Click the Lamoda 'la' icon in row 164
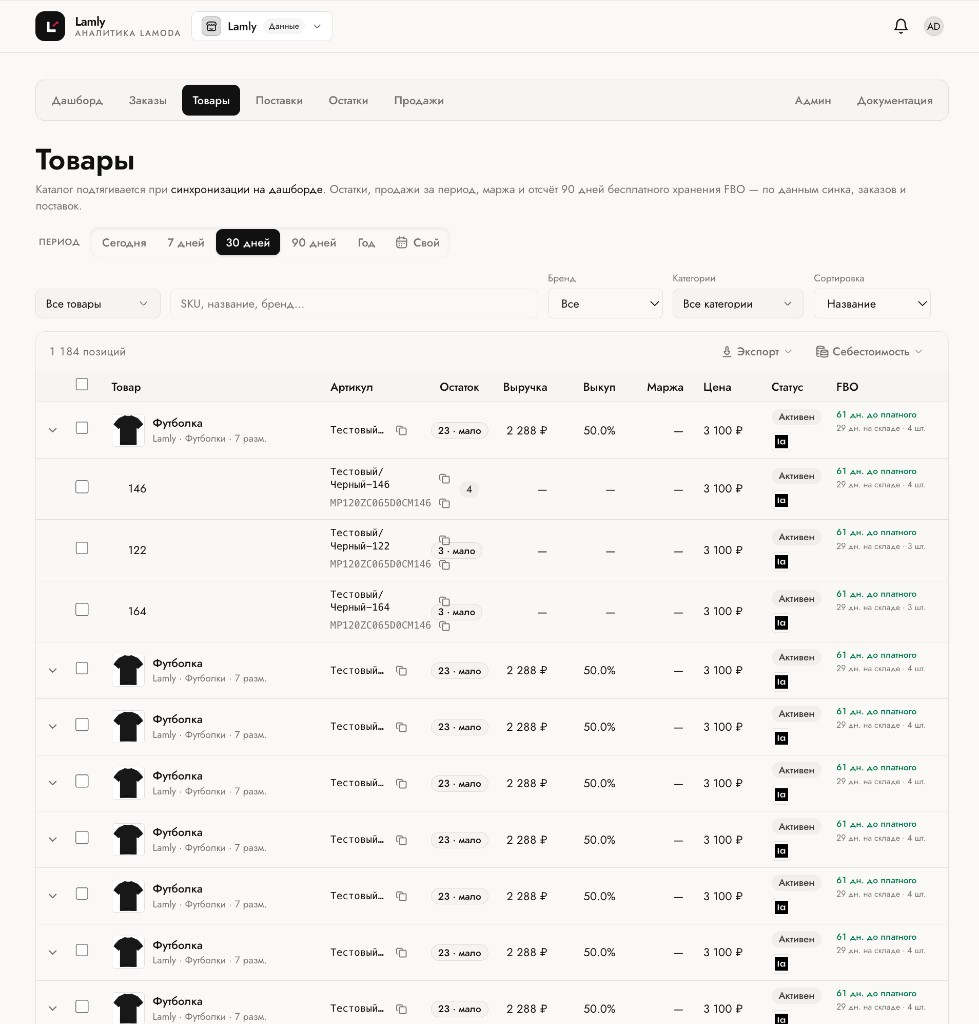This screenshot has width=979, height=1024. click(781, 623)
